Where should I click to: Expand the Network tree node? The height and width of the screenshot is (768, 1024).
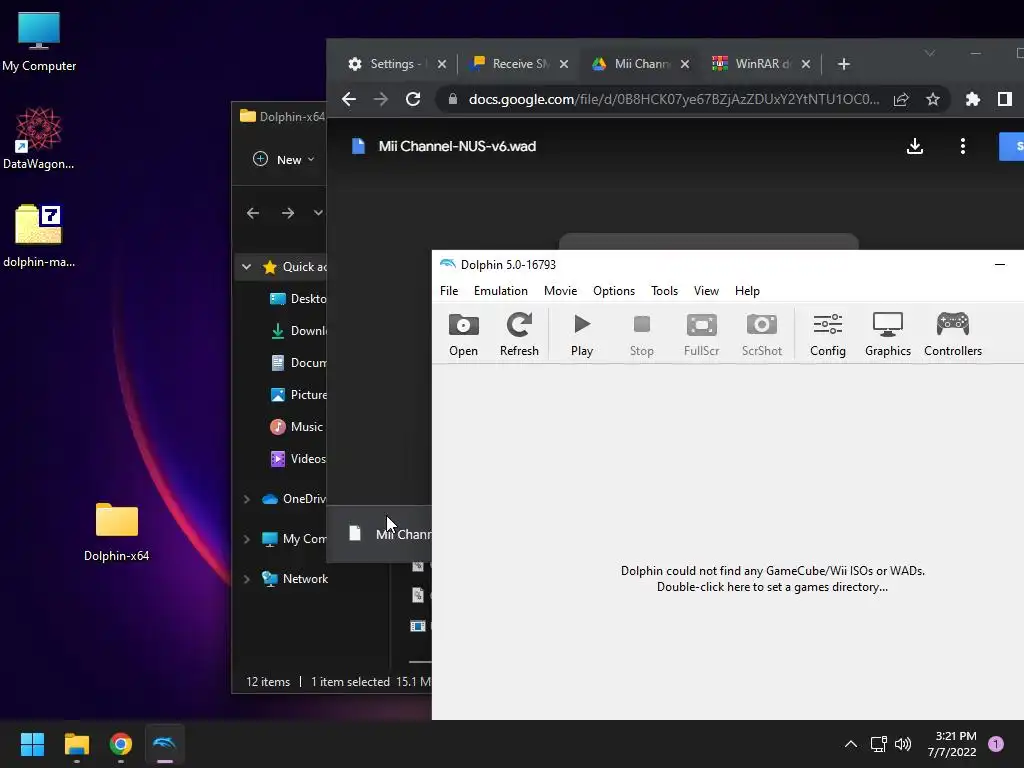pyautogui.click(x=246, y=579)
